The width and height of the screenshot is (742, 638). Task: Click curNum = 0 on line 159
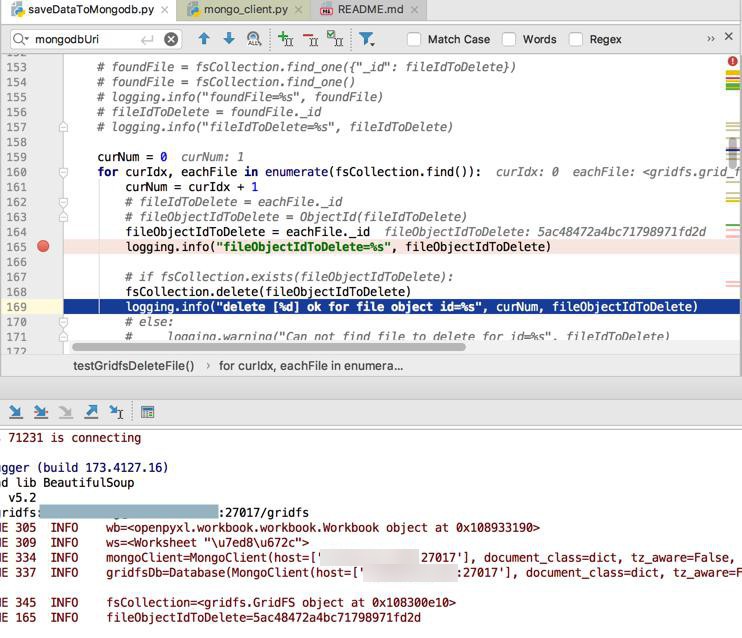[132, 157]
